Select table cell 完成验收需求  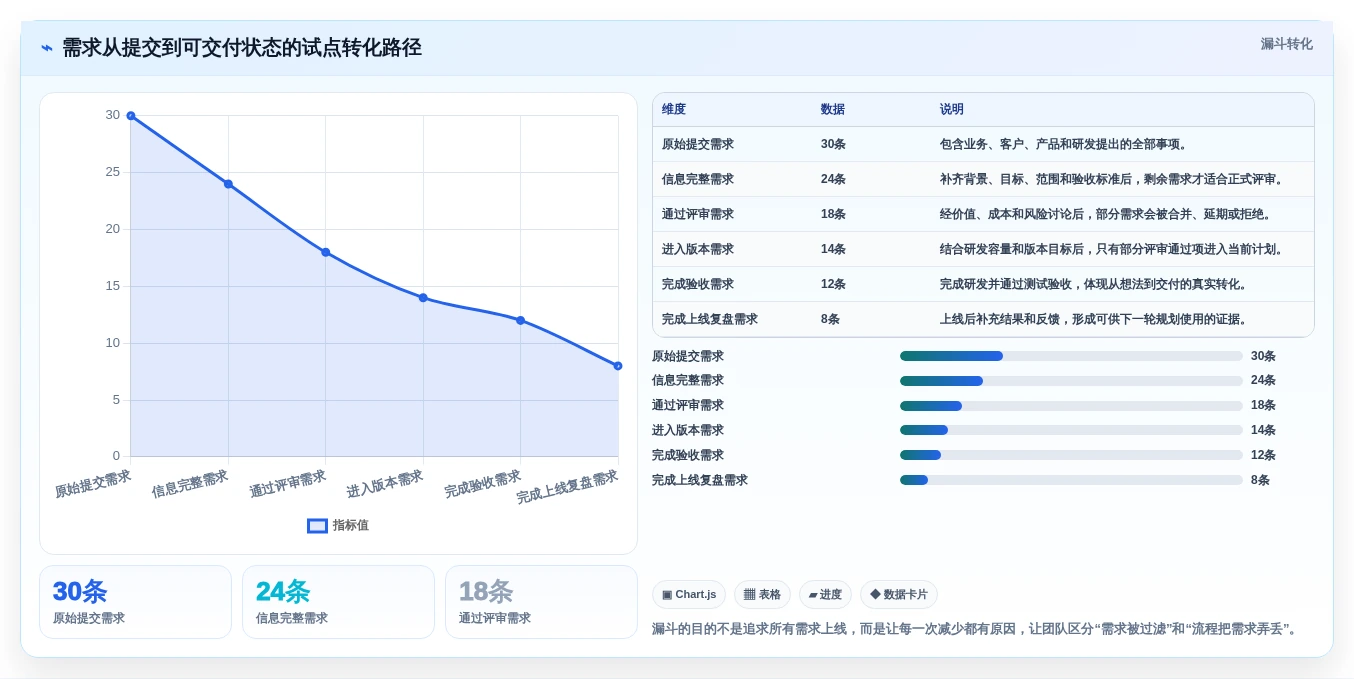point(698,284)
